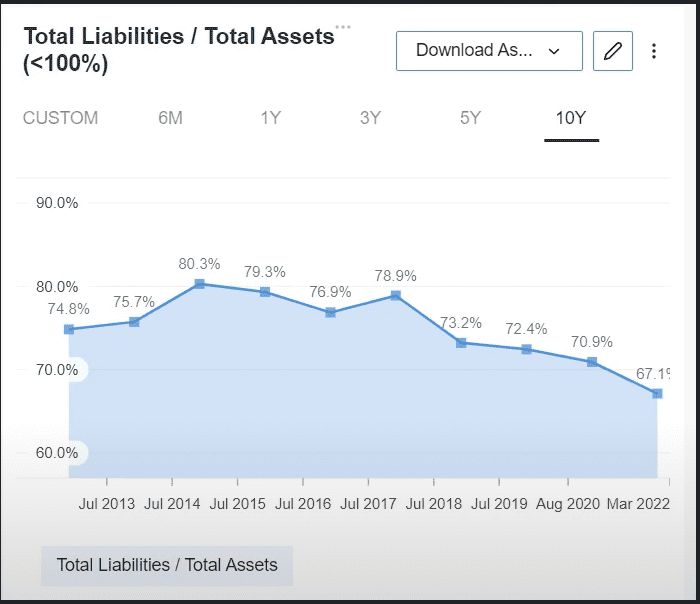The width and height of the screenshot is (700, 604).
Task: Click the 79.3% data point marker
Action: (265, 292)
